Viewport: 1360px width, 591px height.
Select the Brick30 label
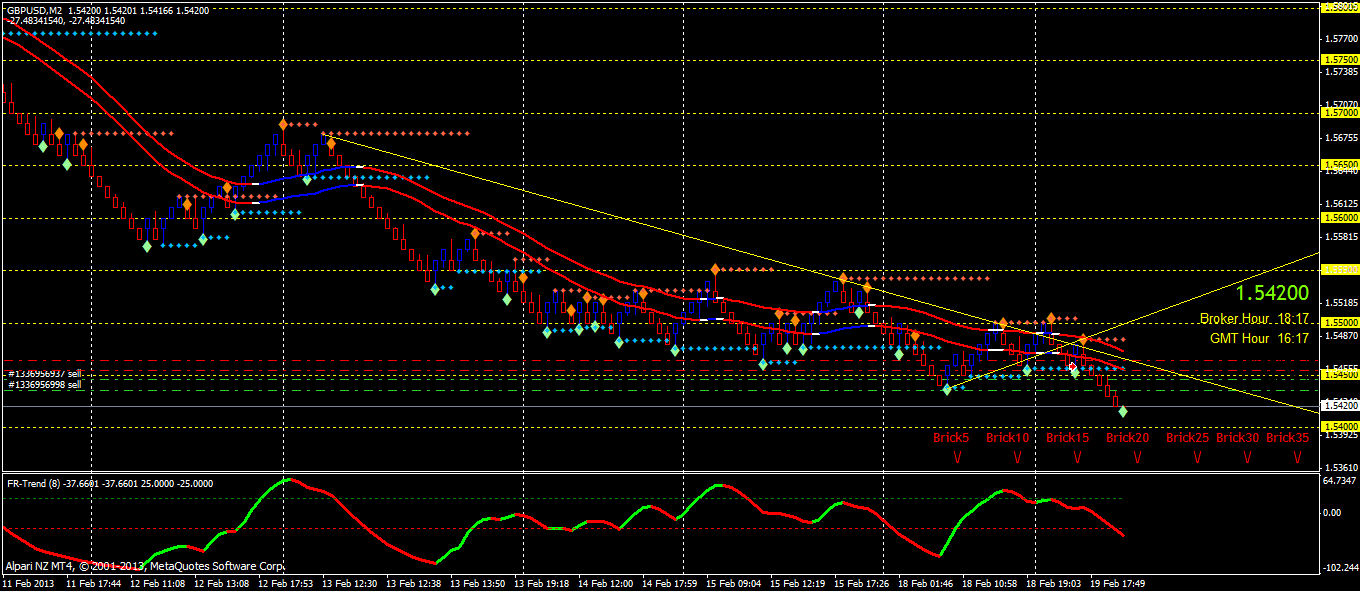point(1237,437)
